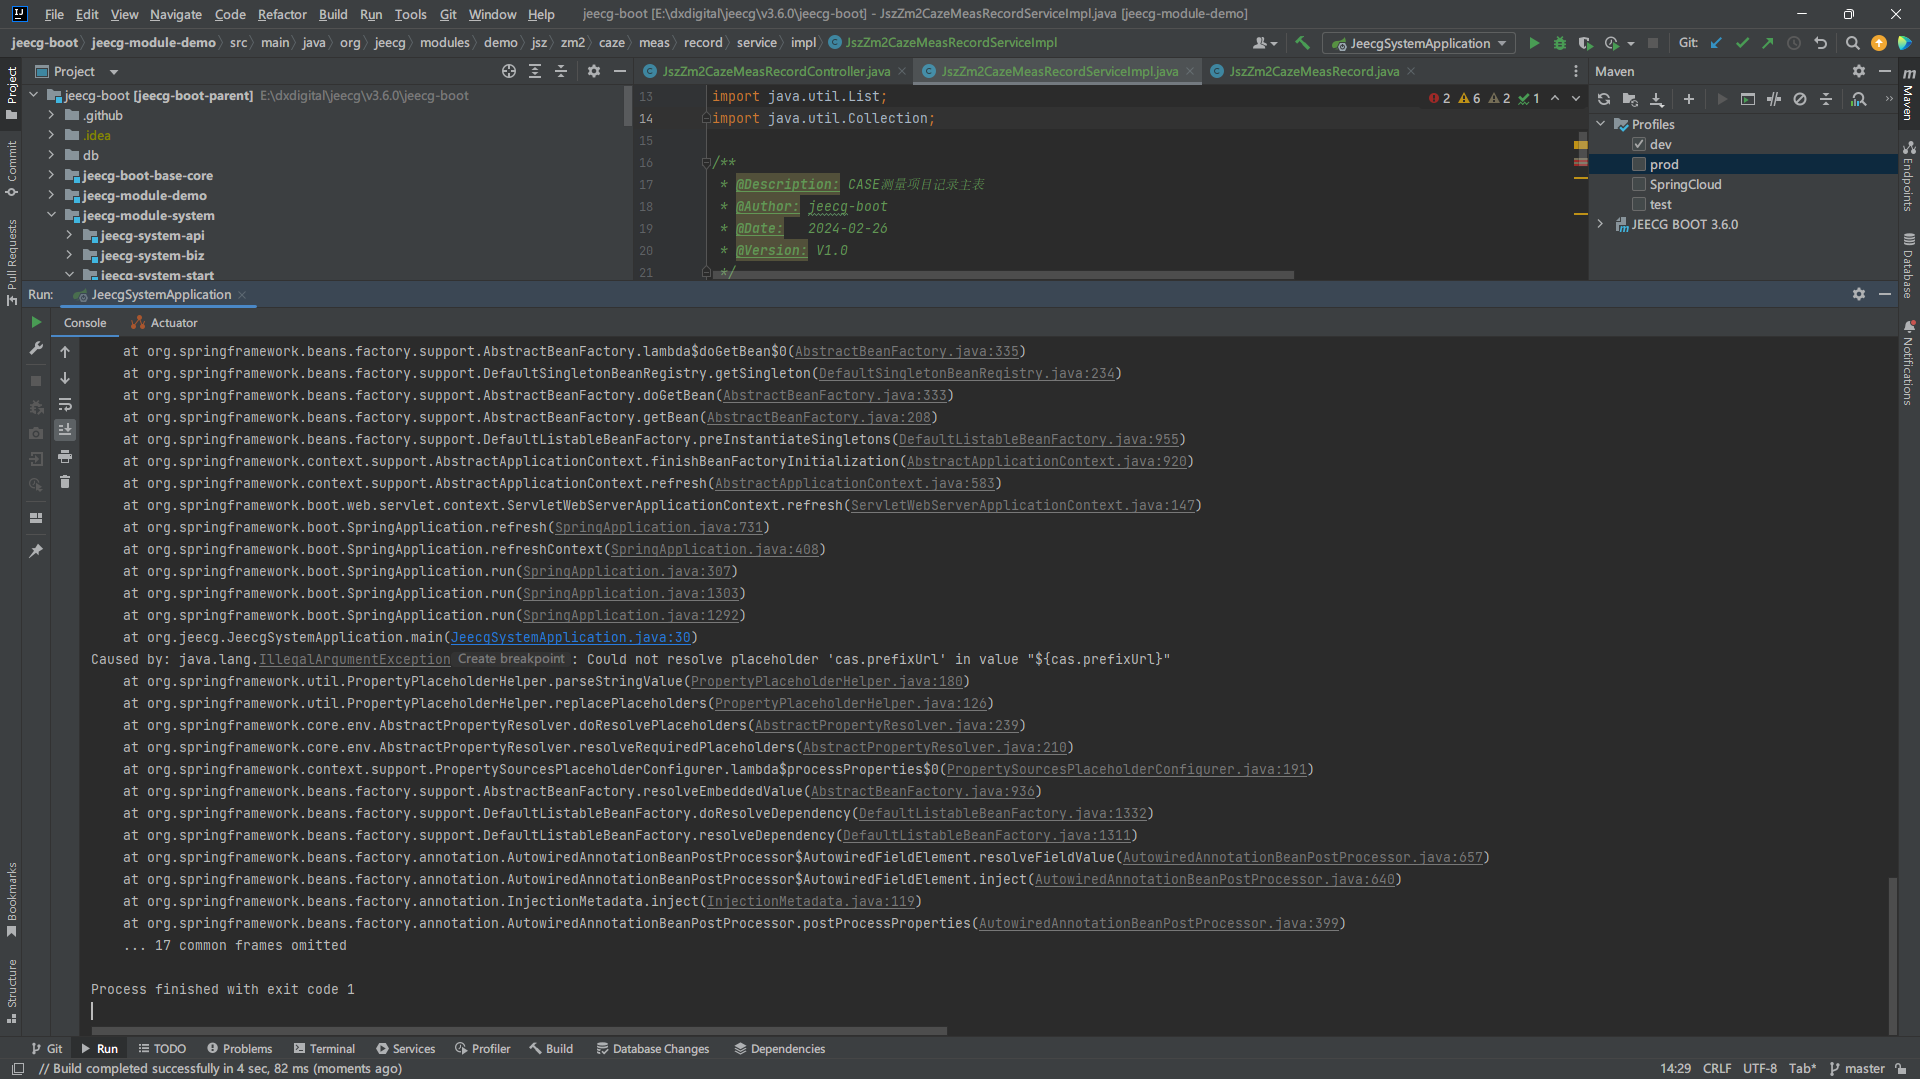Click console vertical scrollbar thumb
Image resolution: width=1920 pixels, height=1080 pixels.
pyautogui.click(x=1893, y=955)
